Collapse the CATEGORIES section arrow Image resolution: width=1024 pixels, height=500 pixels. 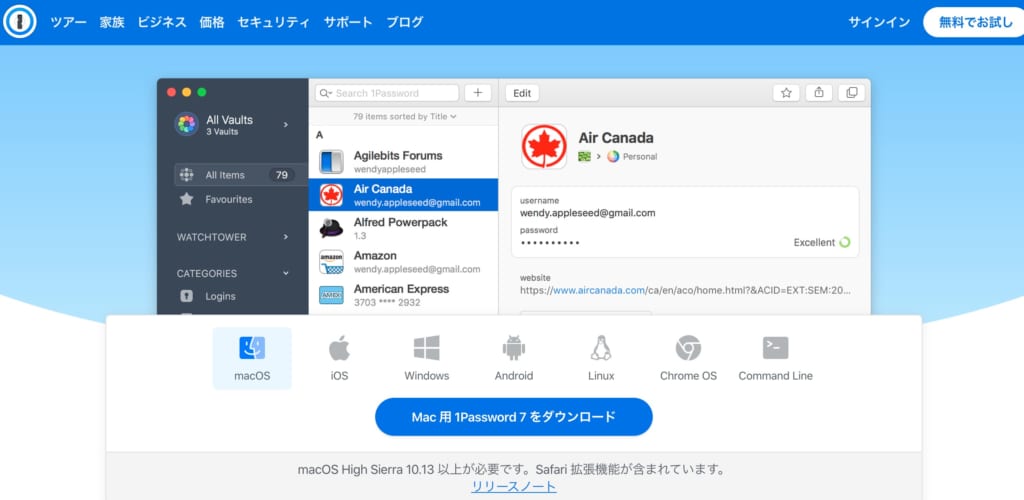pyautogui.click(x=285, y=273)
